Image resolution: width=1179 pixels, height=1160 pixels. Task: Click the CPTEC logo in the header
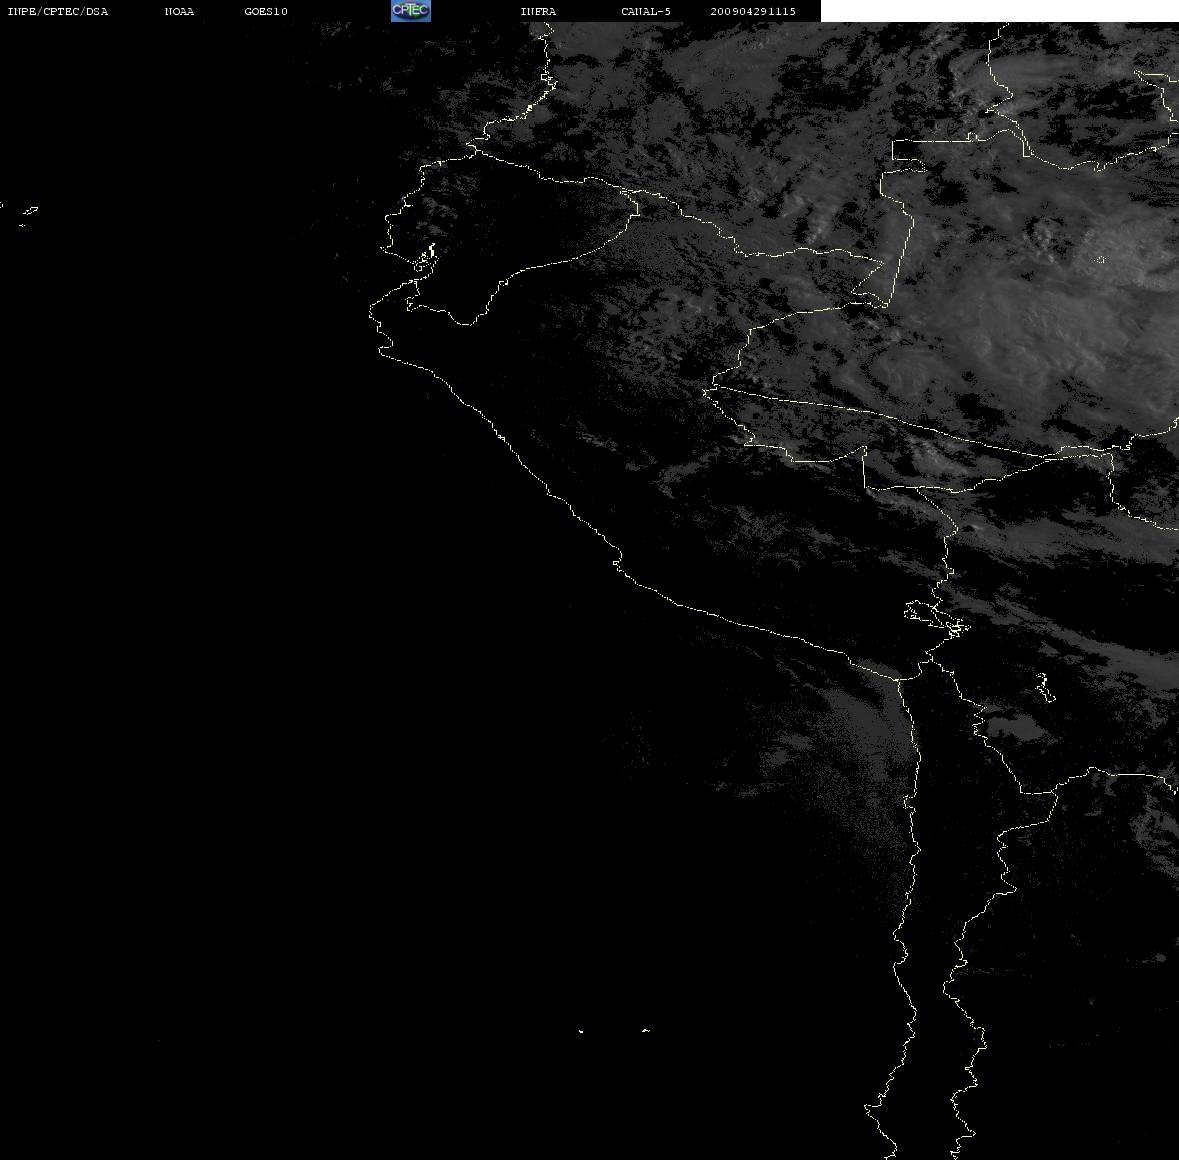coord(411,11)
